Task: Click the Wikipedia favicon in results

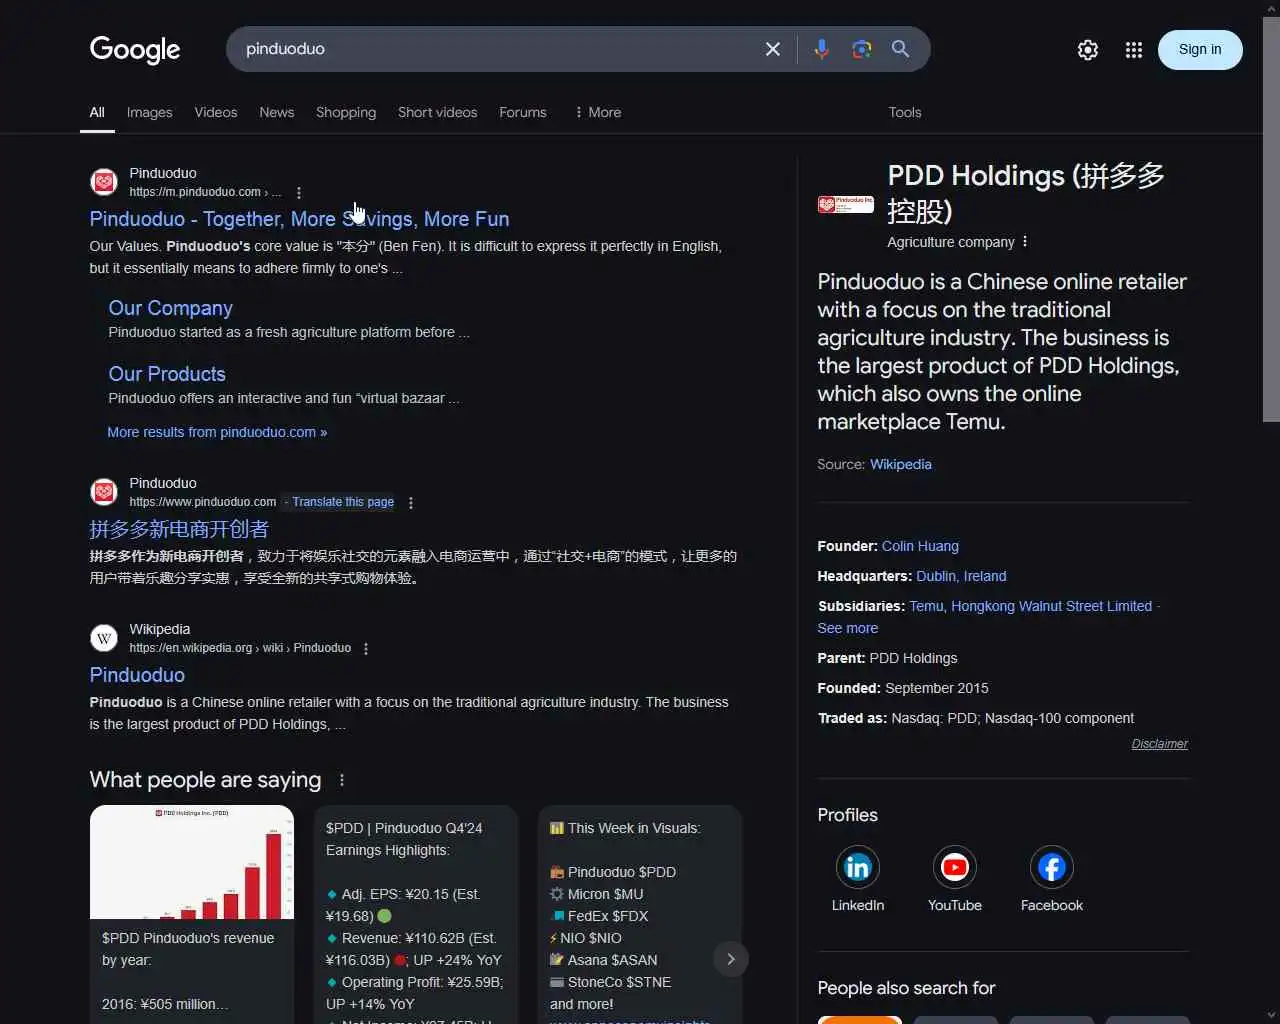Action: pyautogui.click(x=104, y=638)
